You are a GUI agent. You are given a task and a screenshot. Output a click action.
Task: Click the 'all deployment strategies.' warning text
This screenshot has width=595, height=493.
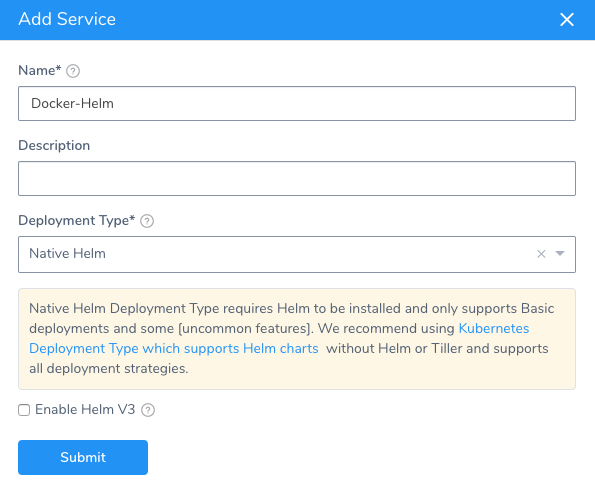(109, 369)
